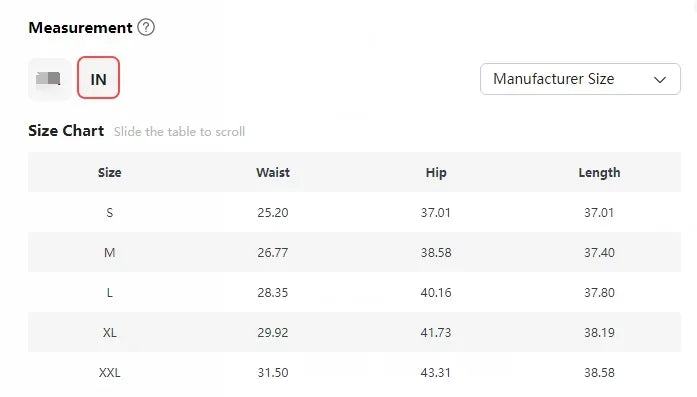Click the Size column header
This screenshot has width=697, height=397.
click(x=109, y=172)
